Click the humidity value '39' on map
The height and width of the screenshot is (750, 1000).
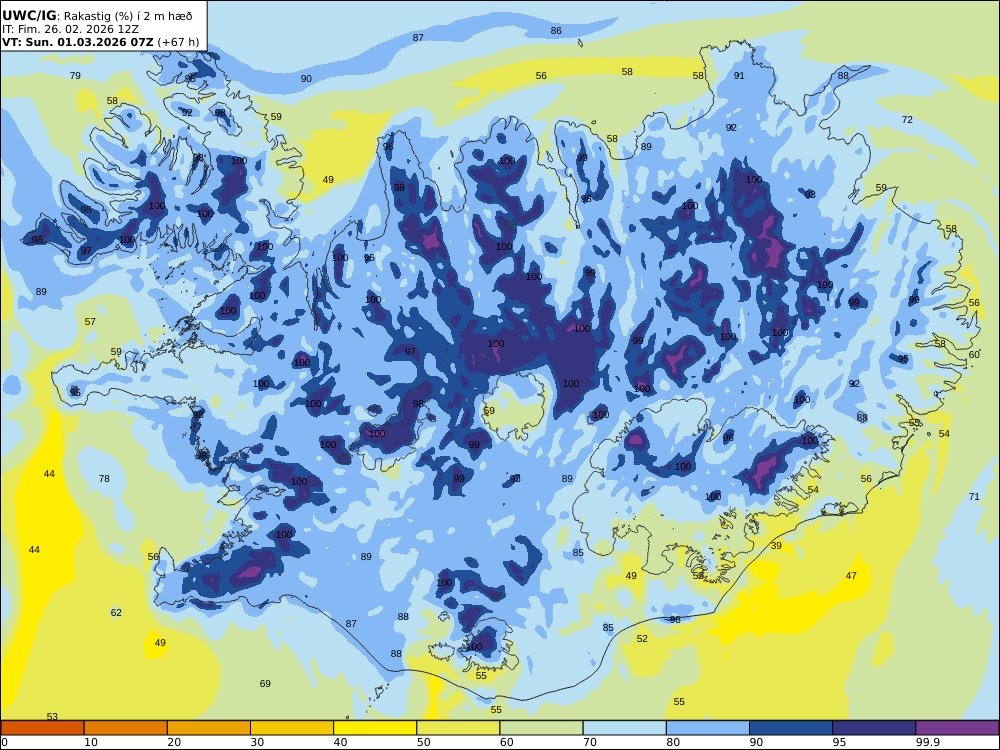click(776, 545)
